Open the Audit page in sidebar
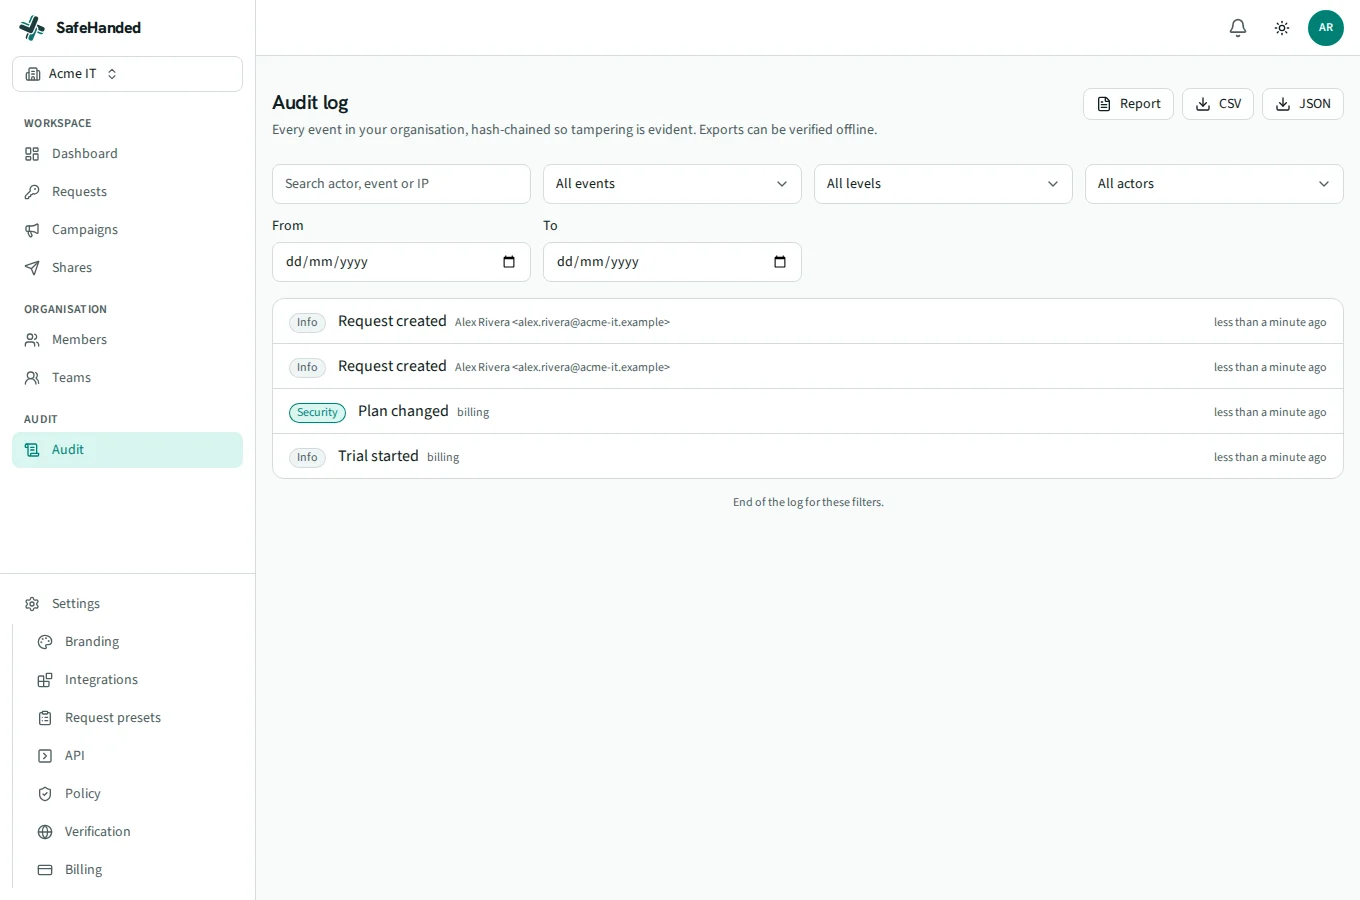 (127, 450)
